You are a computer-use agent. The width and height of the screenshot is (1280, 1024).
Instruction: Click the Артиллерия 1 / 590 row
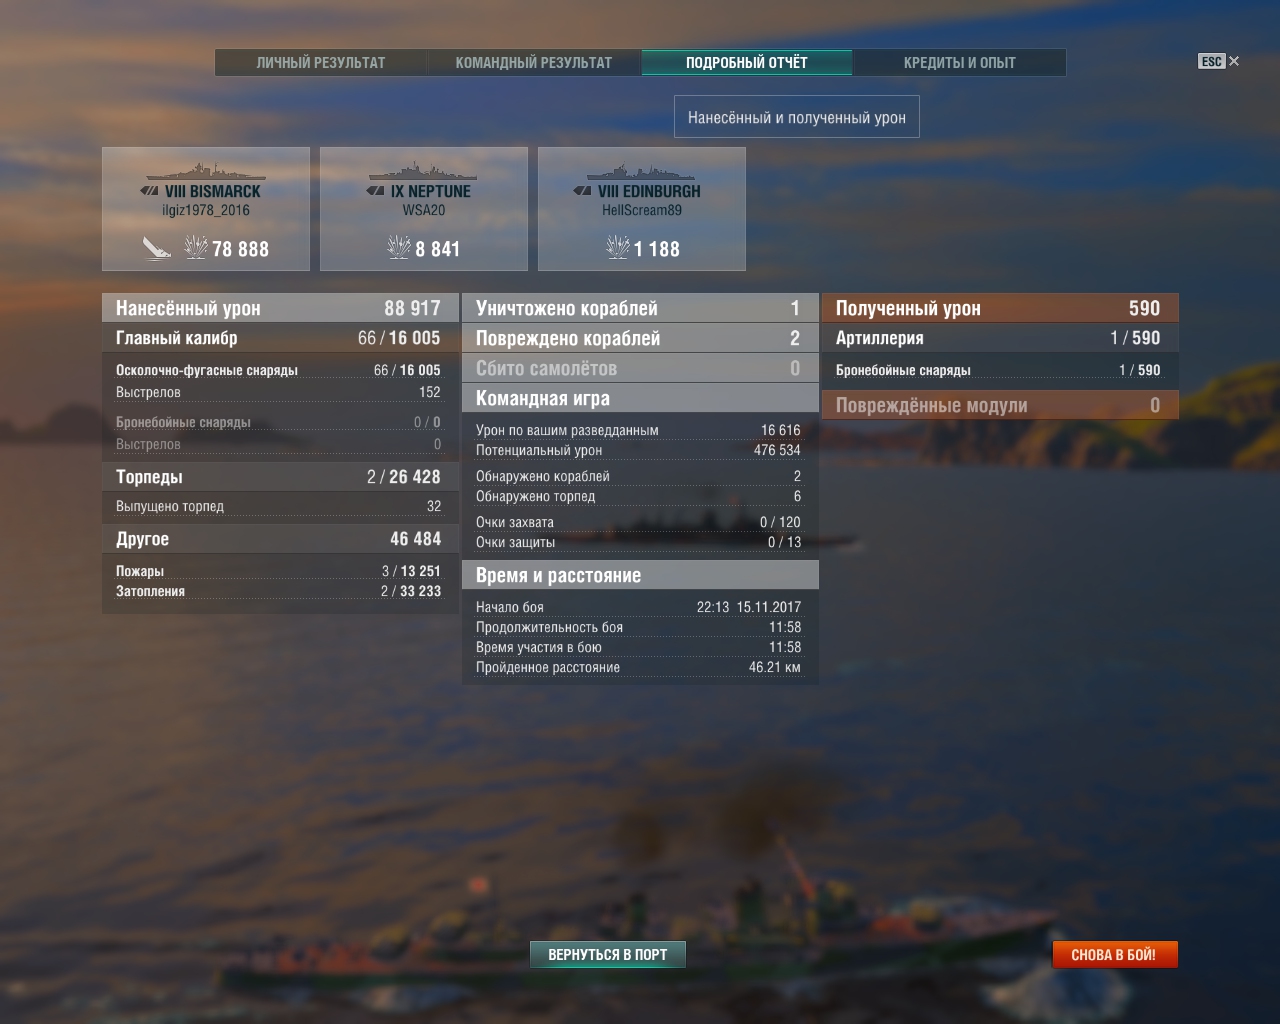pyautogui.click(x=1000, y=338)
